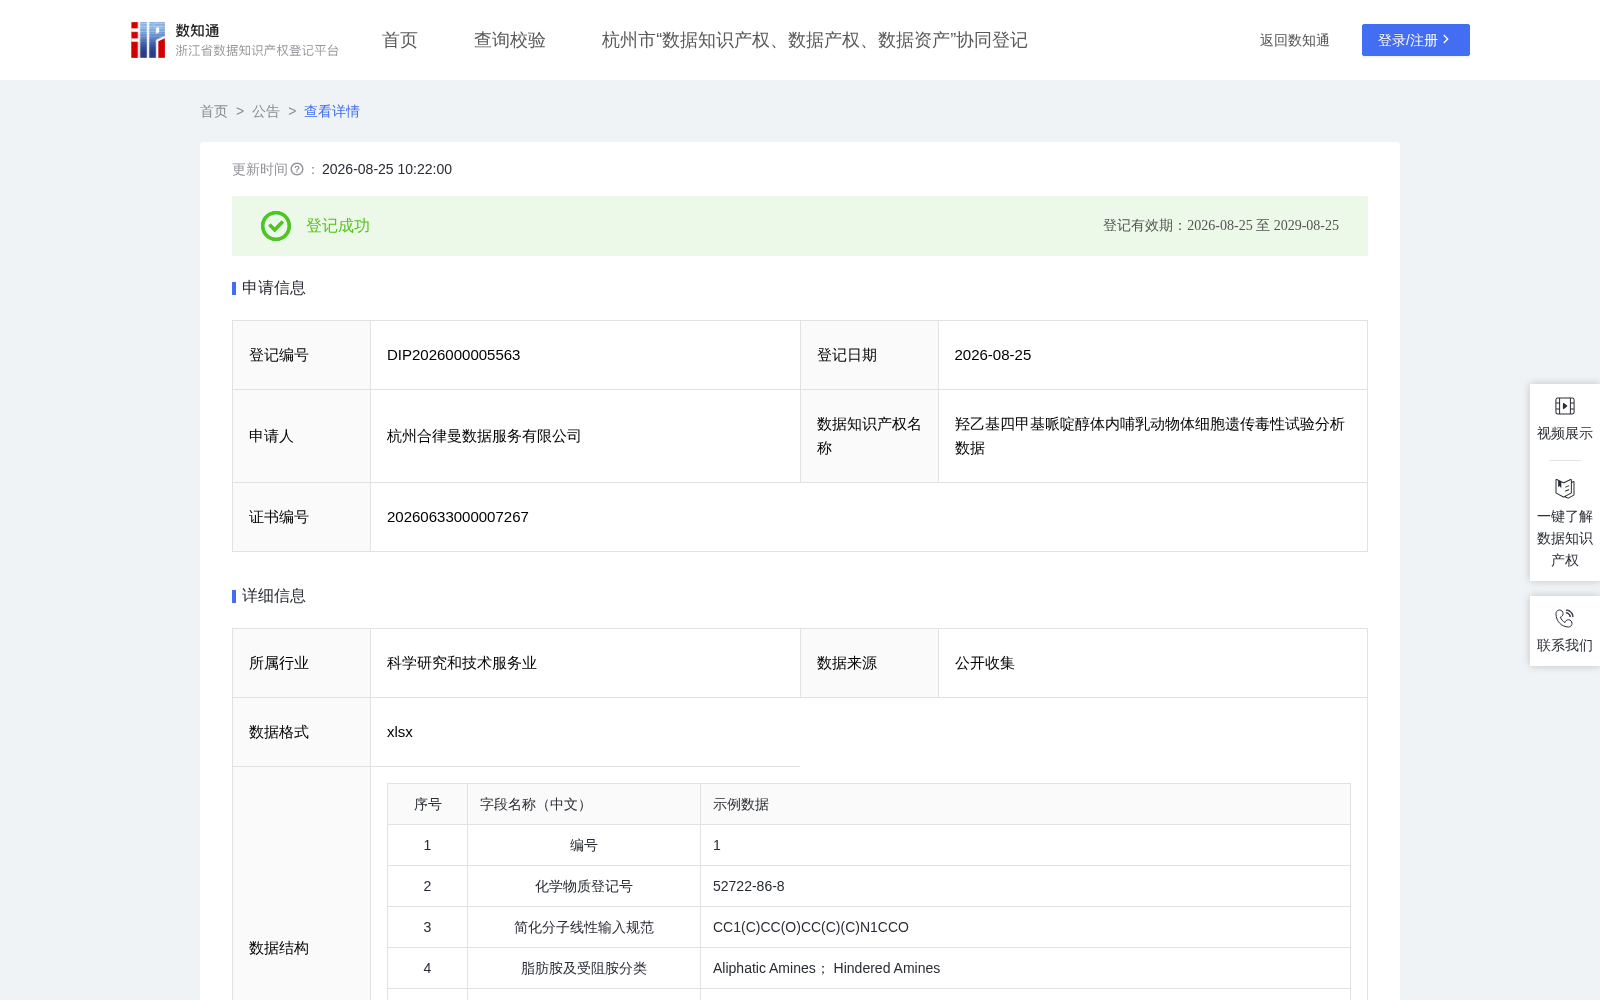Click the 申请信息 section heading

pos(274,288)
